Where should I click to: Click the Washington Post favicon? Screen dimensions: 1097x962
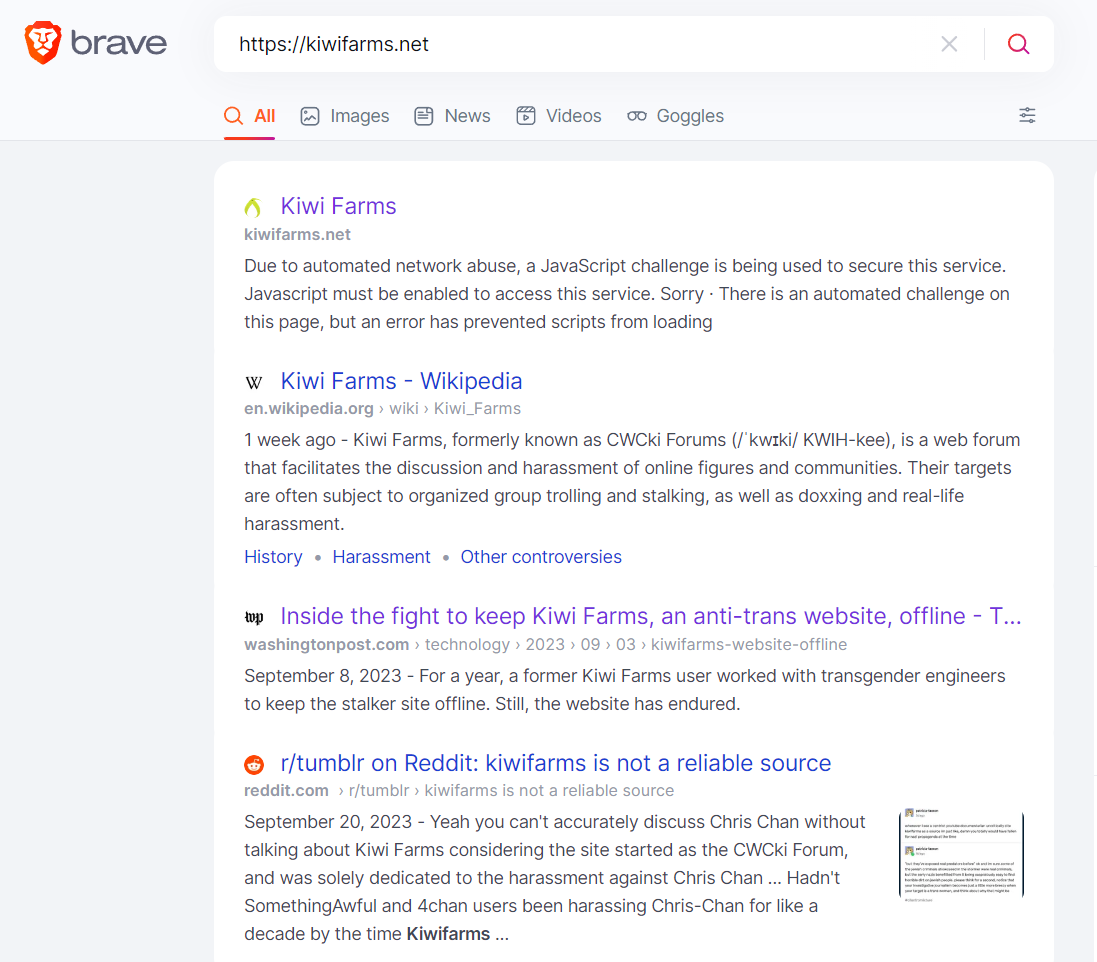[253, 617]
